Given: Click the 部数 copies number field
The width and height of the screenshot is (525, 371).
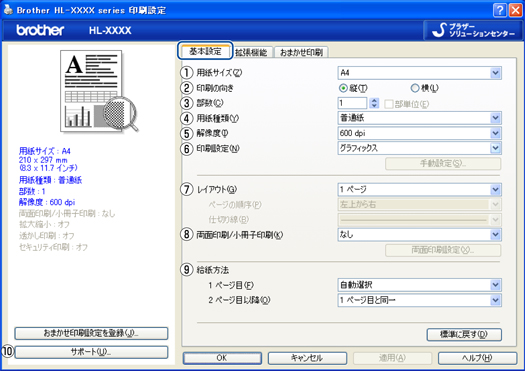Looking at the screenshot, I should (352, 103).
